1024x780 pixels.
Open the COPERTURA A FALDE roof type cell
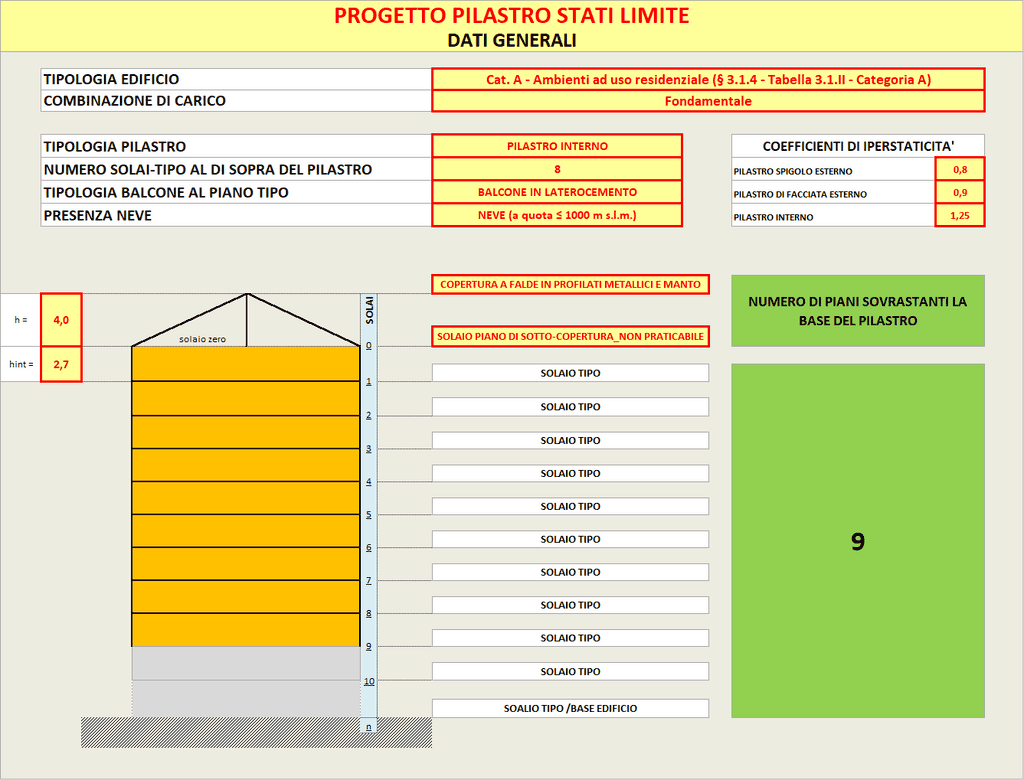click(570, 285)
